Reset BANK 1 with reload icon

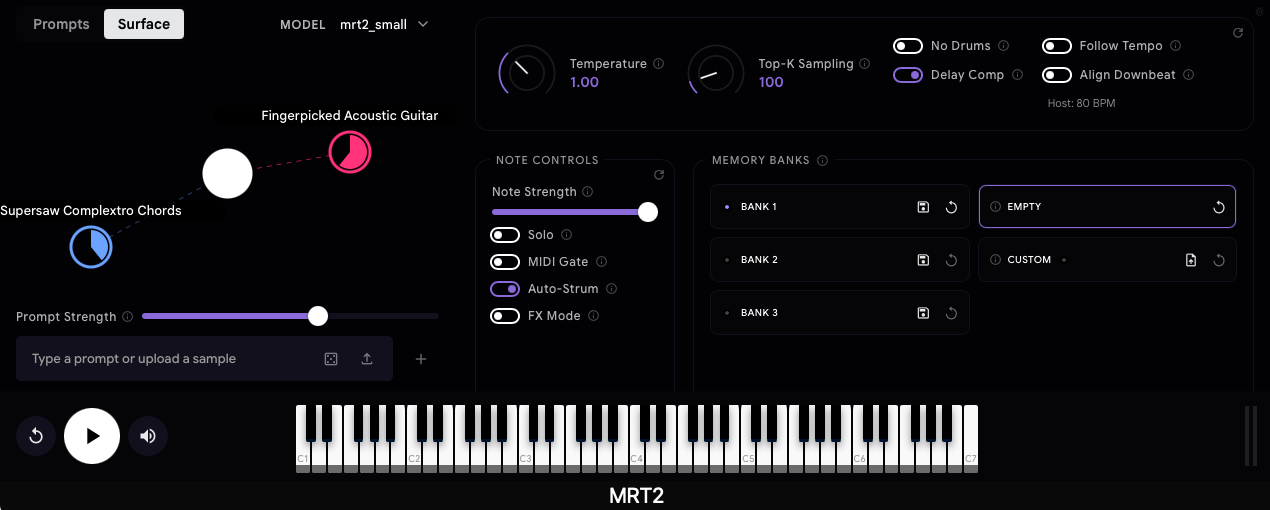[952, 207]
